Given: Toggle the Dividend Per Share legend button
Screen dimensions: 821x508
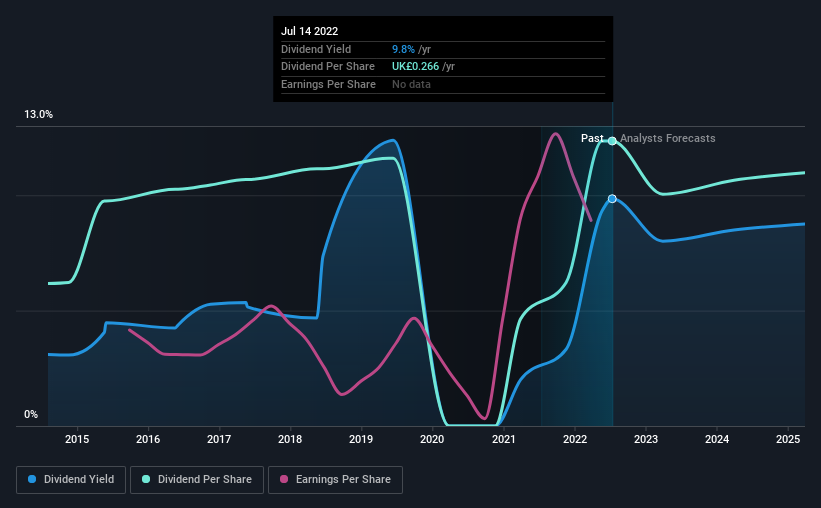Looking at the screenshot, I should click(197, 480).
